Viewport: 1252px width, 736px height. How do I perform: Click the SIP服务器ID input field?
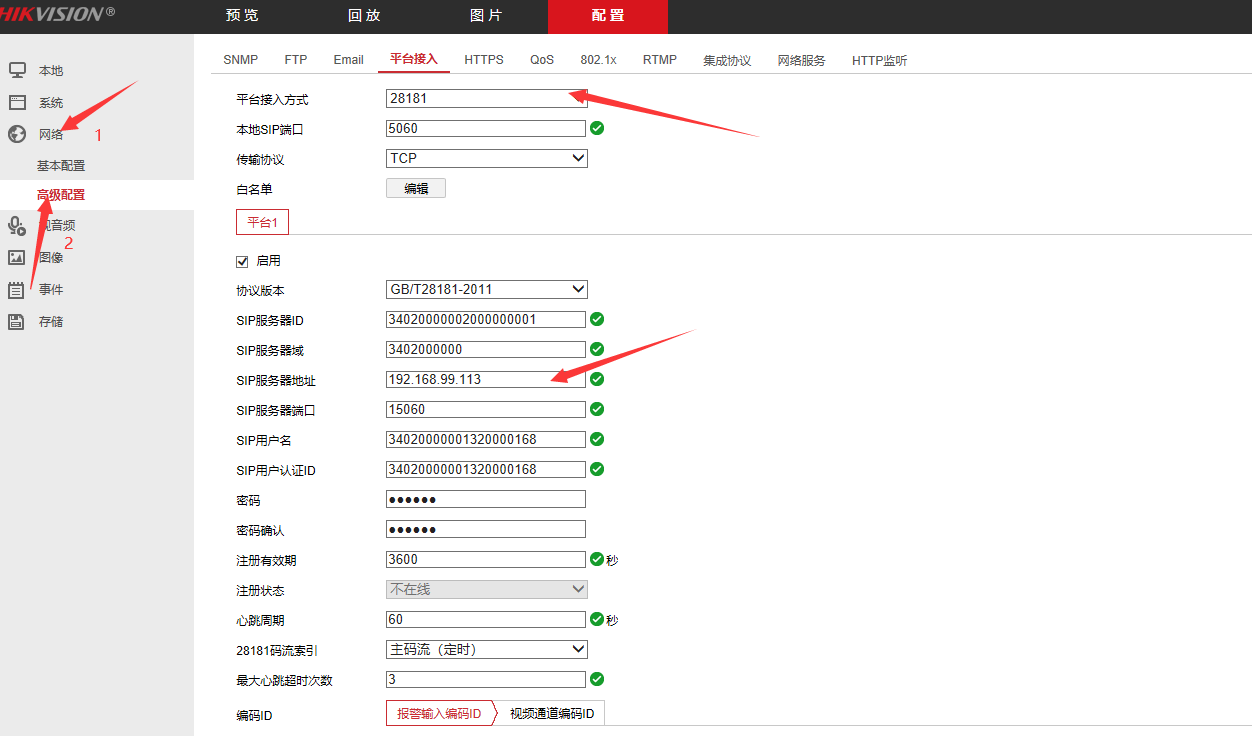(486, 319)
